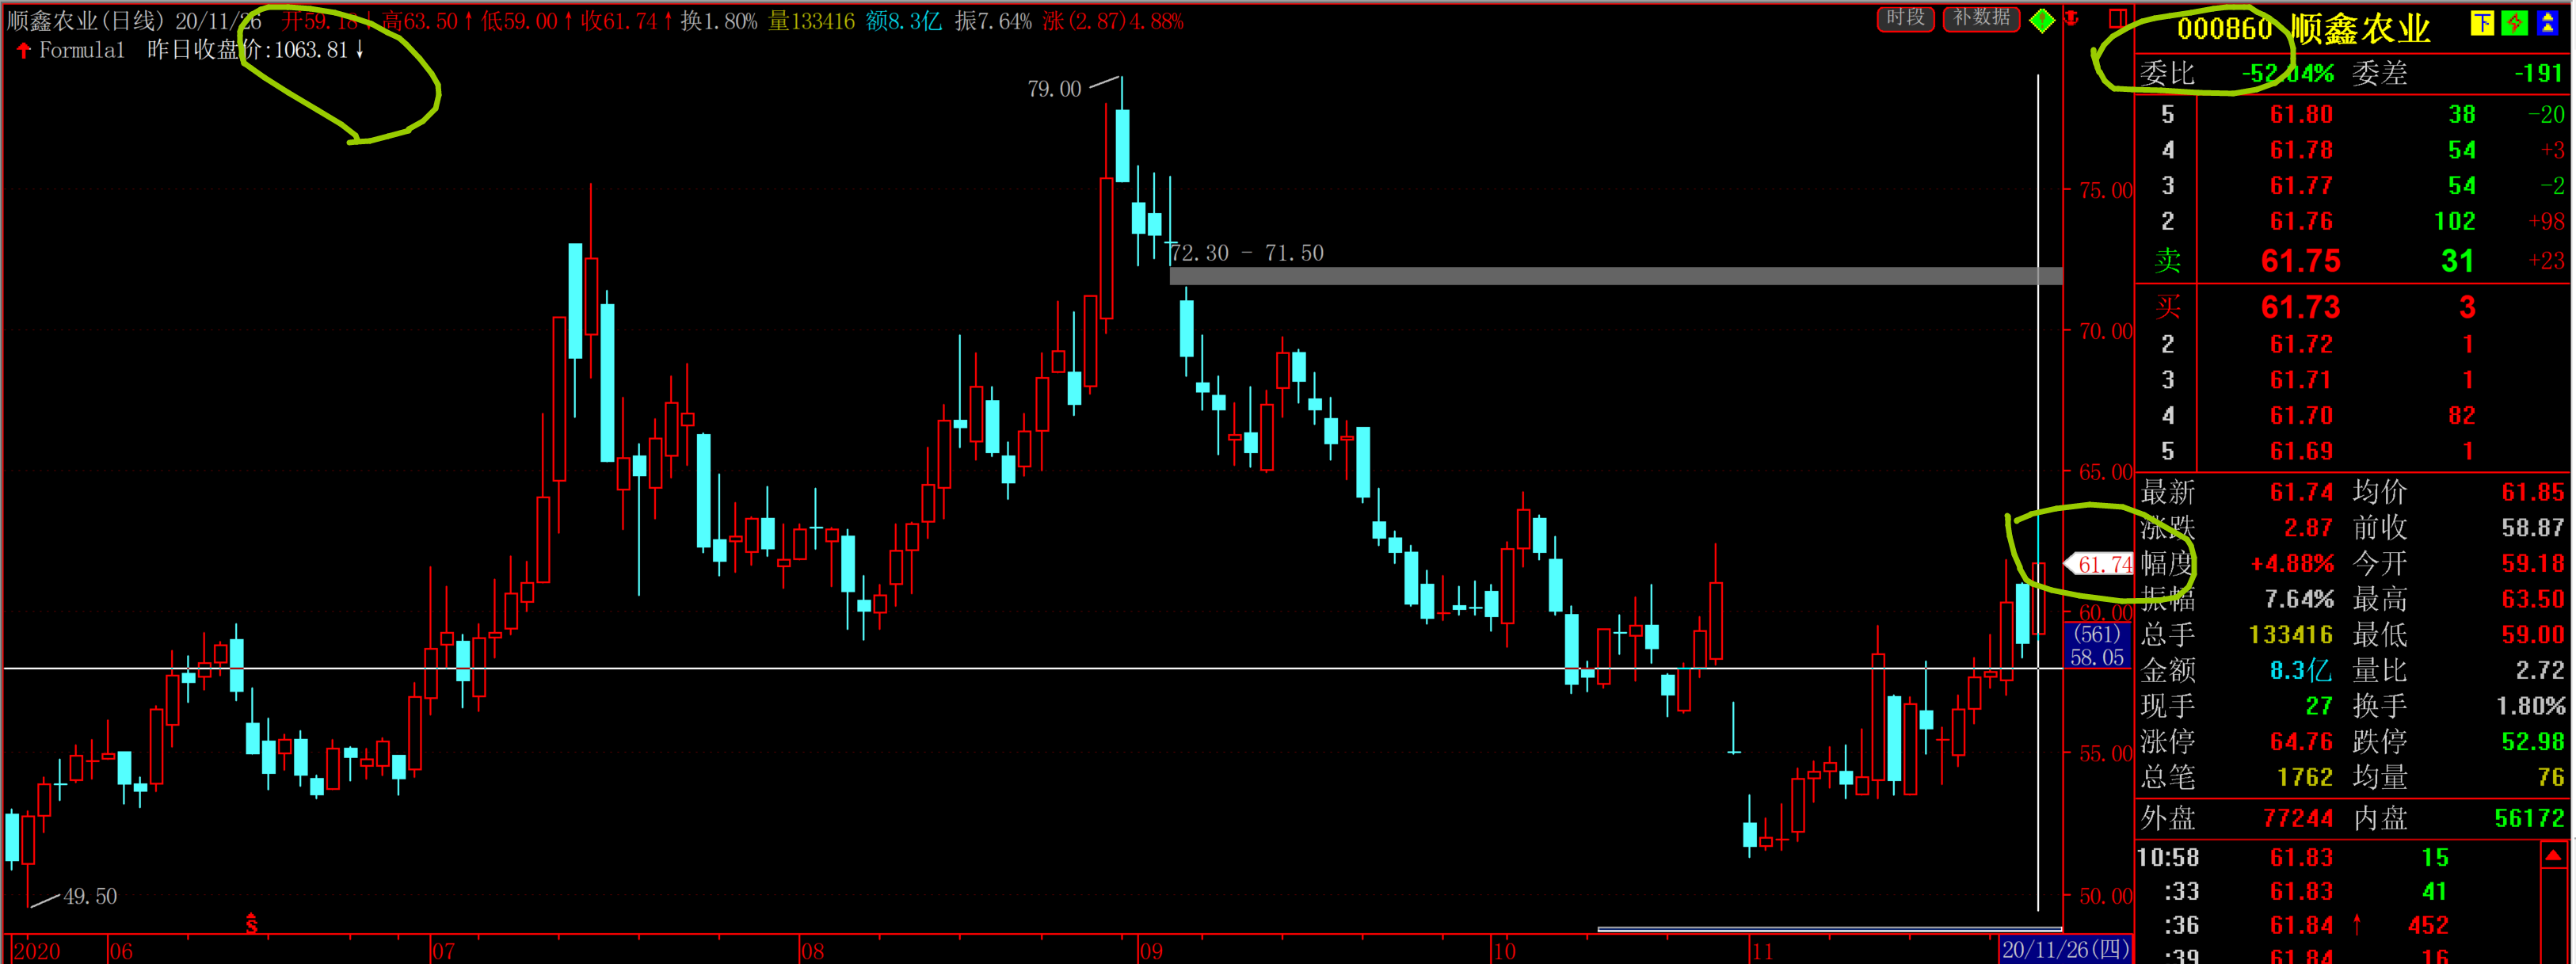Click Formula1 indicator label
This screenshot has height=964, width=2576.
pyautogui.click(x=82, y=50)
